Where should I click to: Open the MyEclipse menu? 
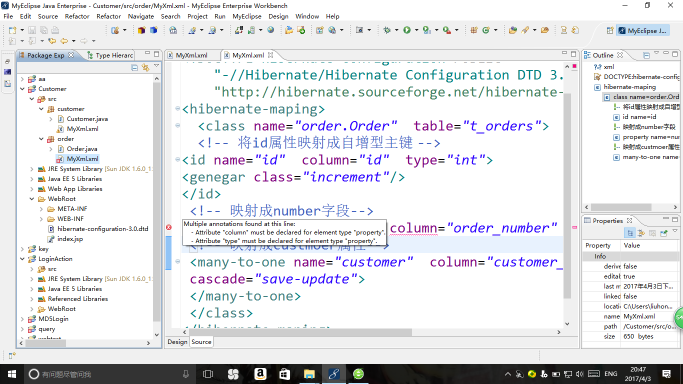[x=247, y=16]
